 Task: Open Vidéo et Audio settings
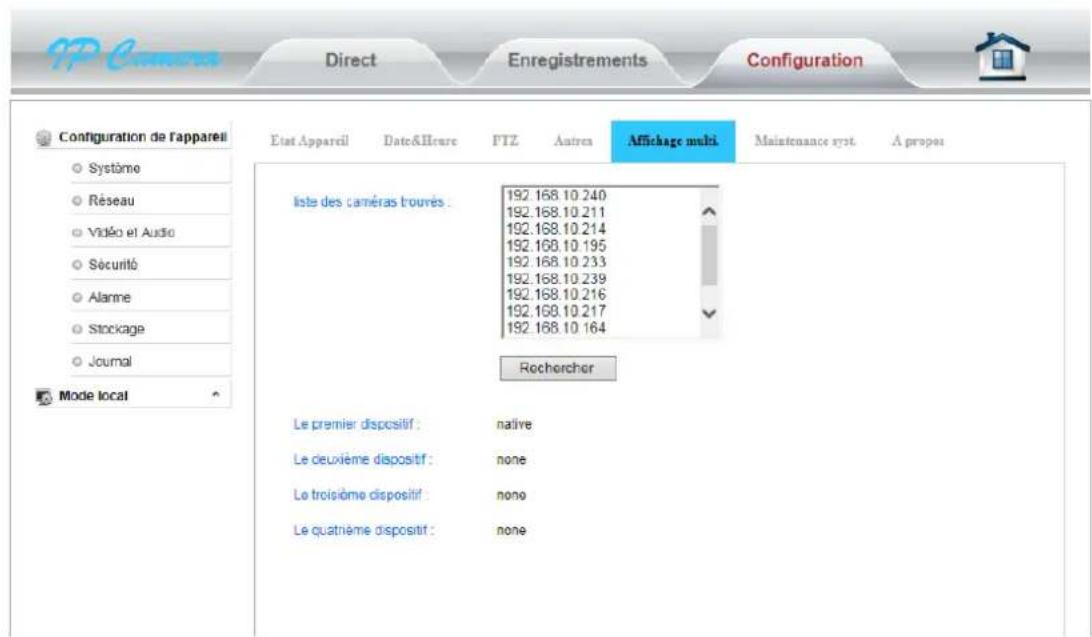tap(131, 233)
